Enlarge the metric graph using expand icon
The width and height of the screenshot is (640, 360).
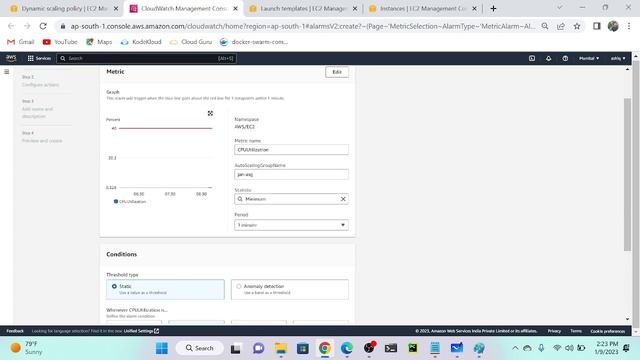pyautogui.click(x=210, y=113)
